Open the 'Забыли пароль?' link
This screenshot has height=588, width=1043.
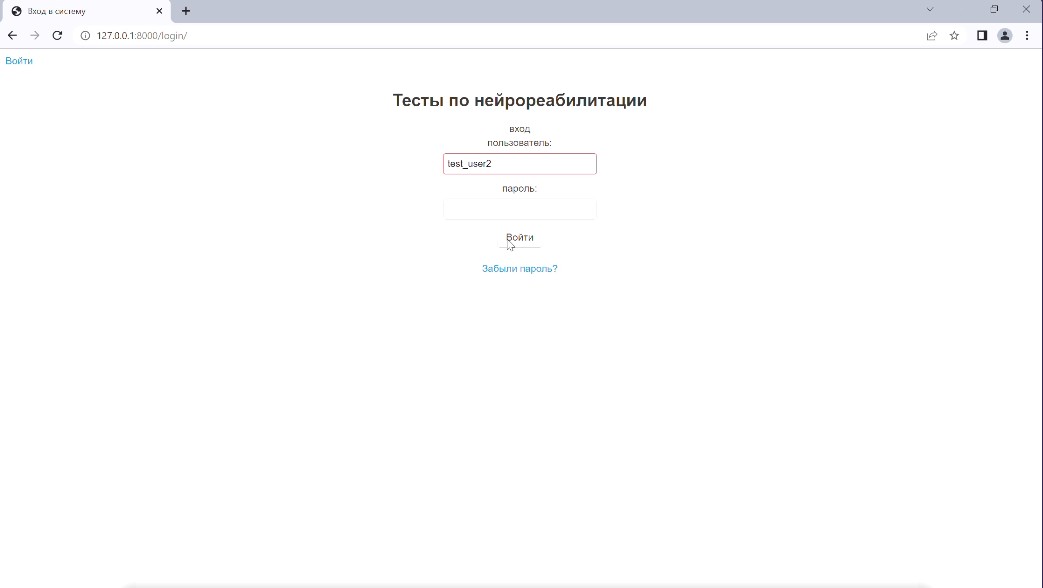520,269
